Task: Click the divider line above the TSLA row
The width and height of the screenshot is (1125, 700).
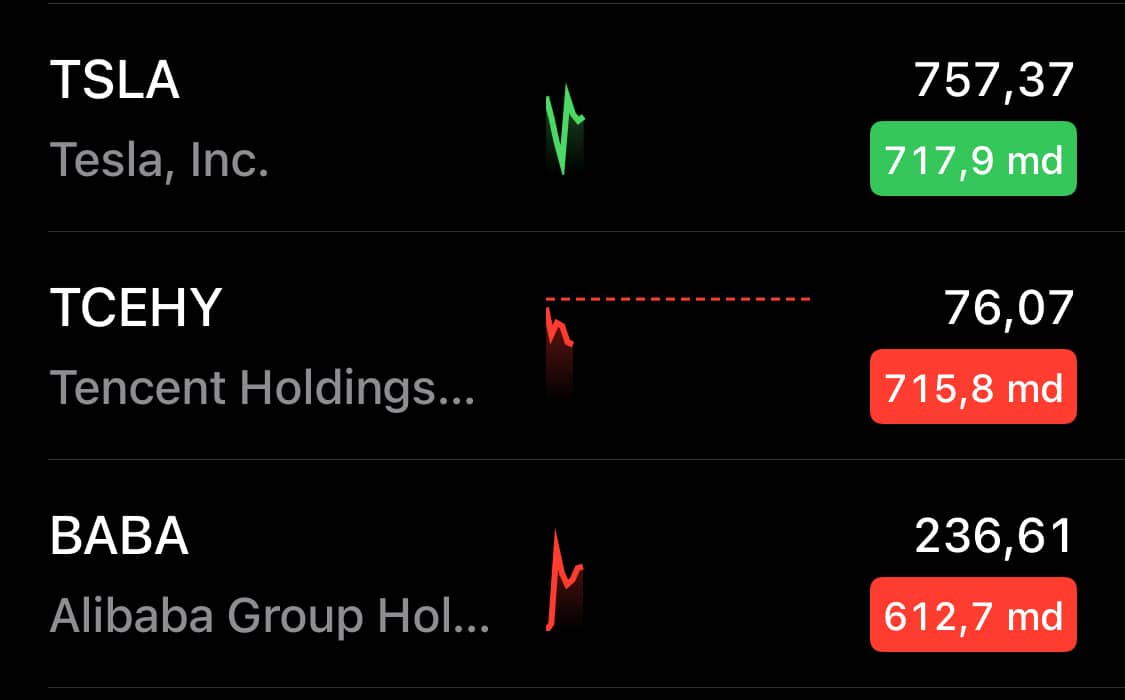Action: coord(586,4)
